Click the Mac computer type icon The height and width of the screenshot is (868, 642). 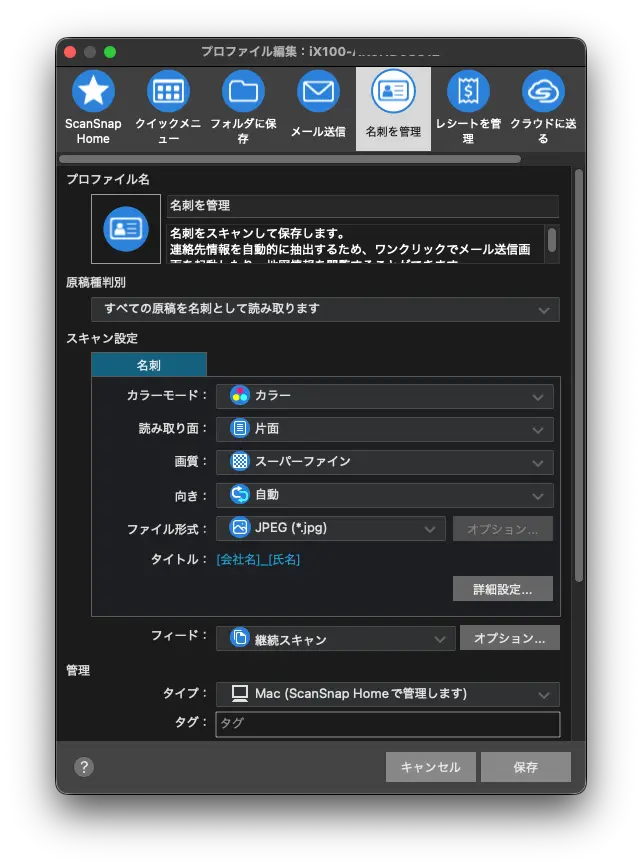240,693
